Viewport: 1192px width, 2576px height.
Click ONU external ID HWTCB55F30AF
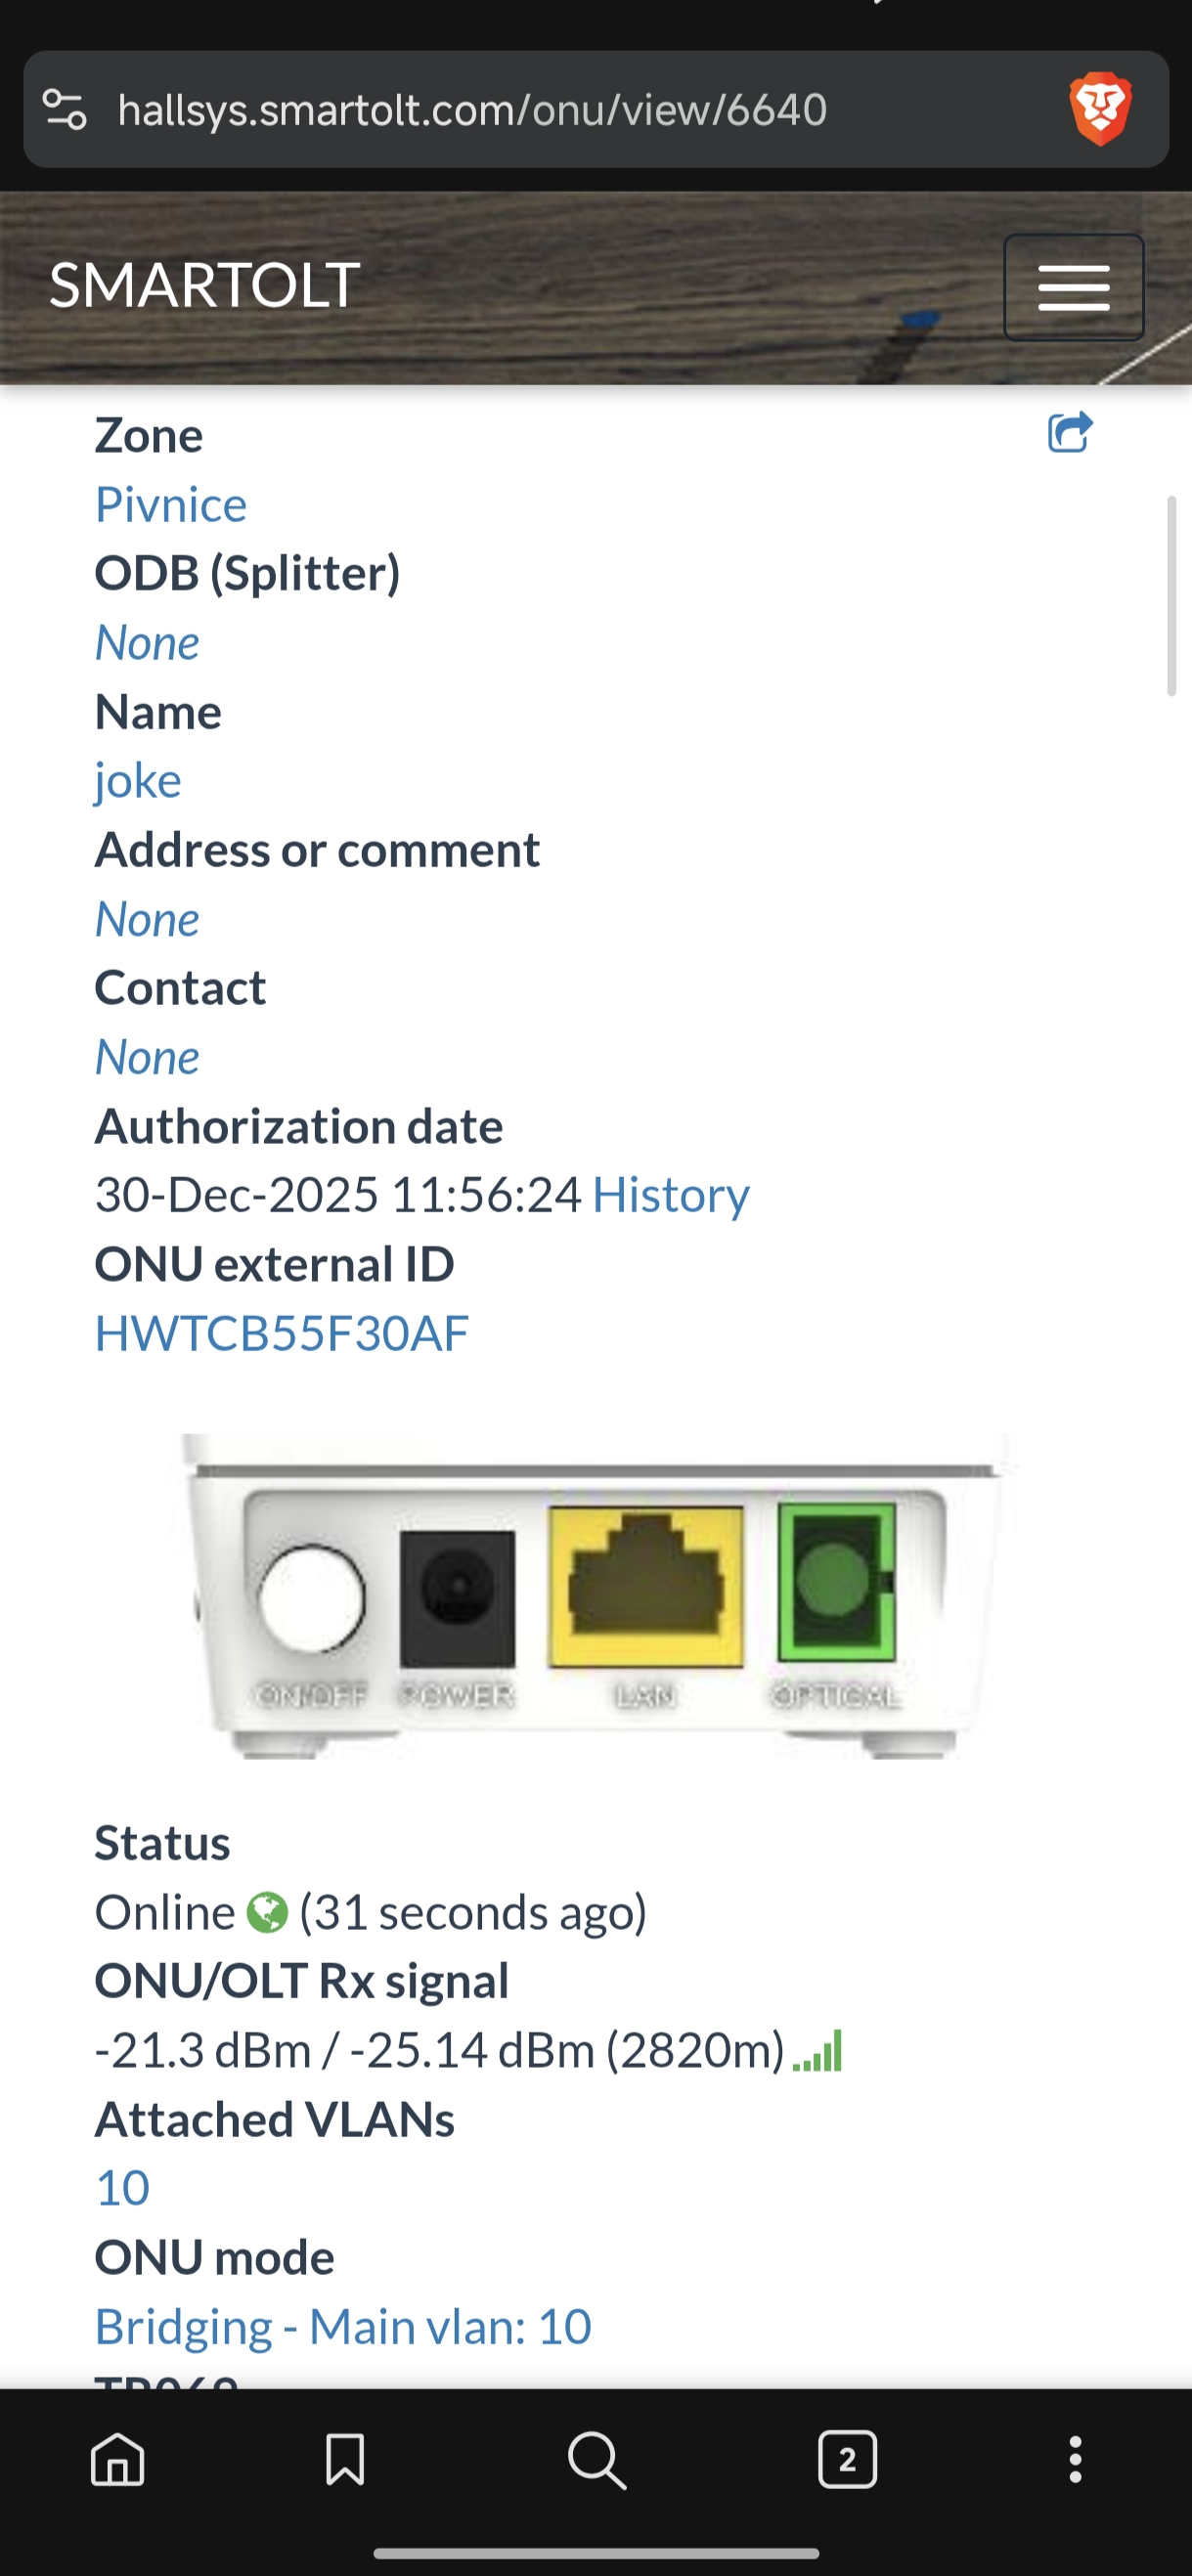coord(282,1333)
